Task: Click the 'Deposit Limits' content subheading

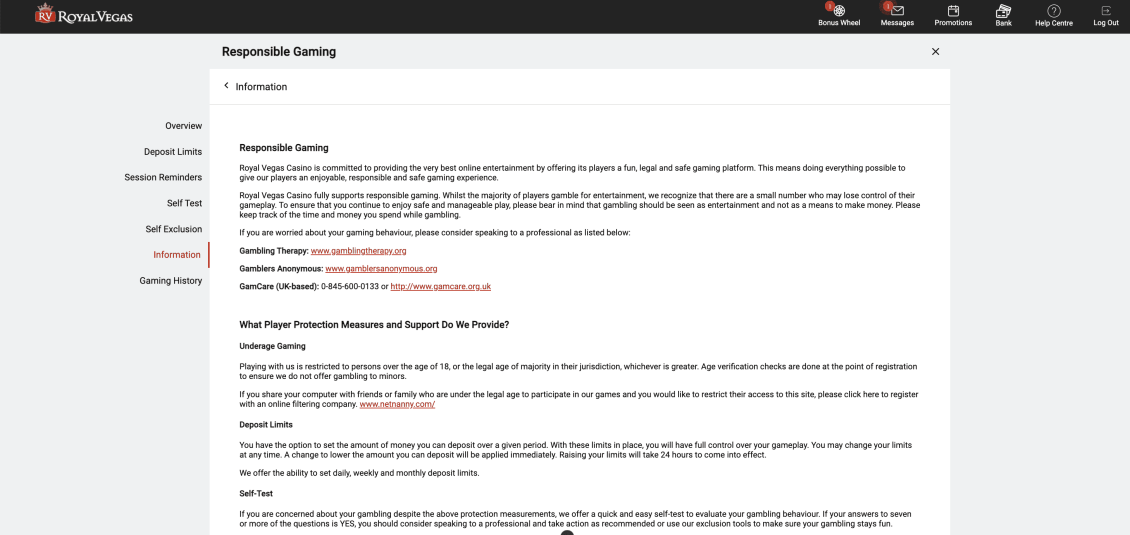Action: (x=266, y=425)
